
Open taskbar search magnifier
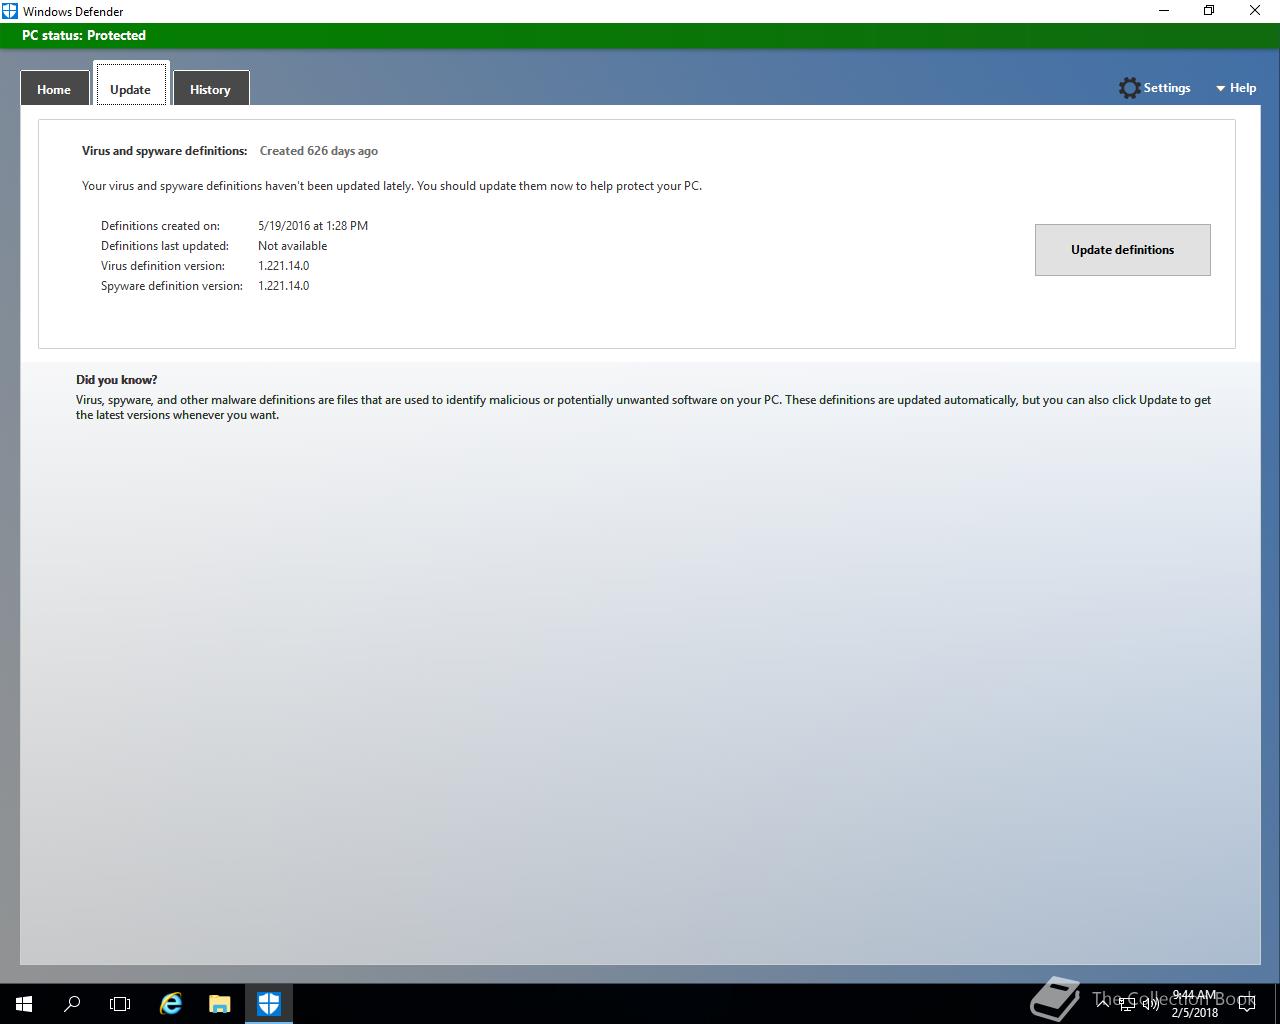[x=72, y=1004]
